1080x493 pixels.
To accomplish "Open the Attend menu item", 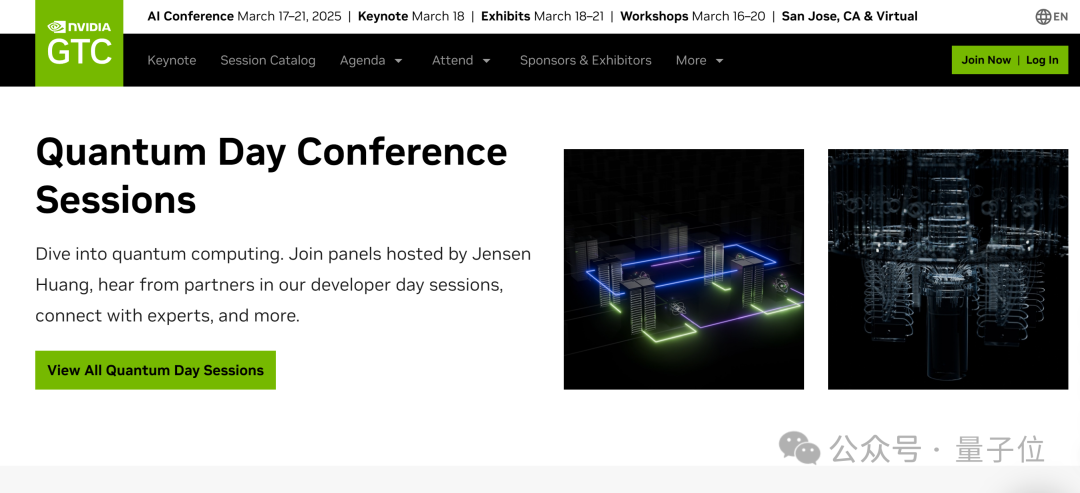I will tap(453, 61).
